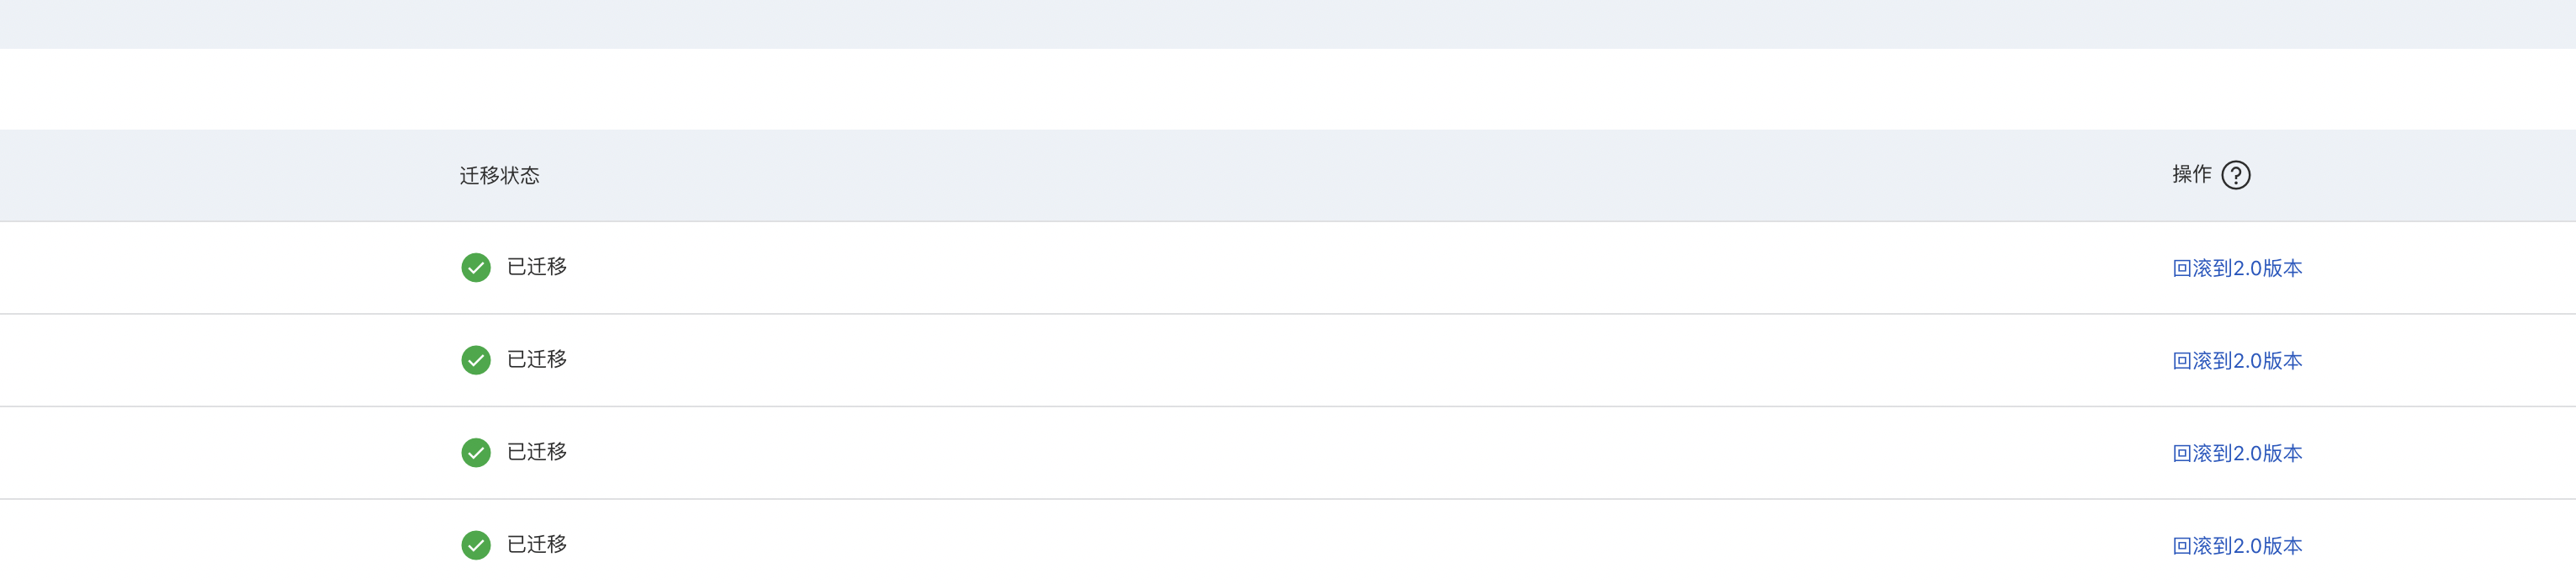Screen dimensions: 2576x584
Task: Select the 已迁移 label in third row
Action: (x=537, y=452)
